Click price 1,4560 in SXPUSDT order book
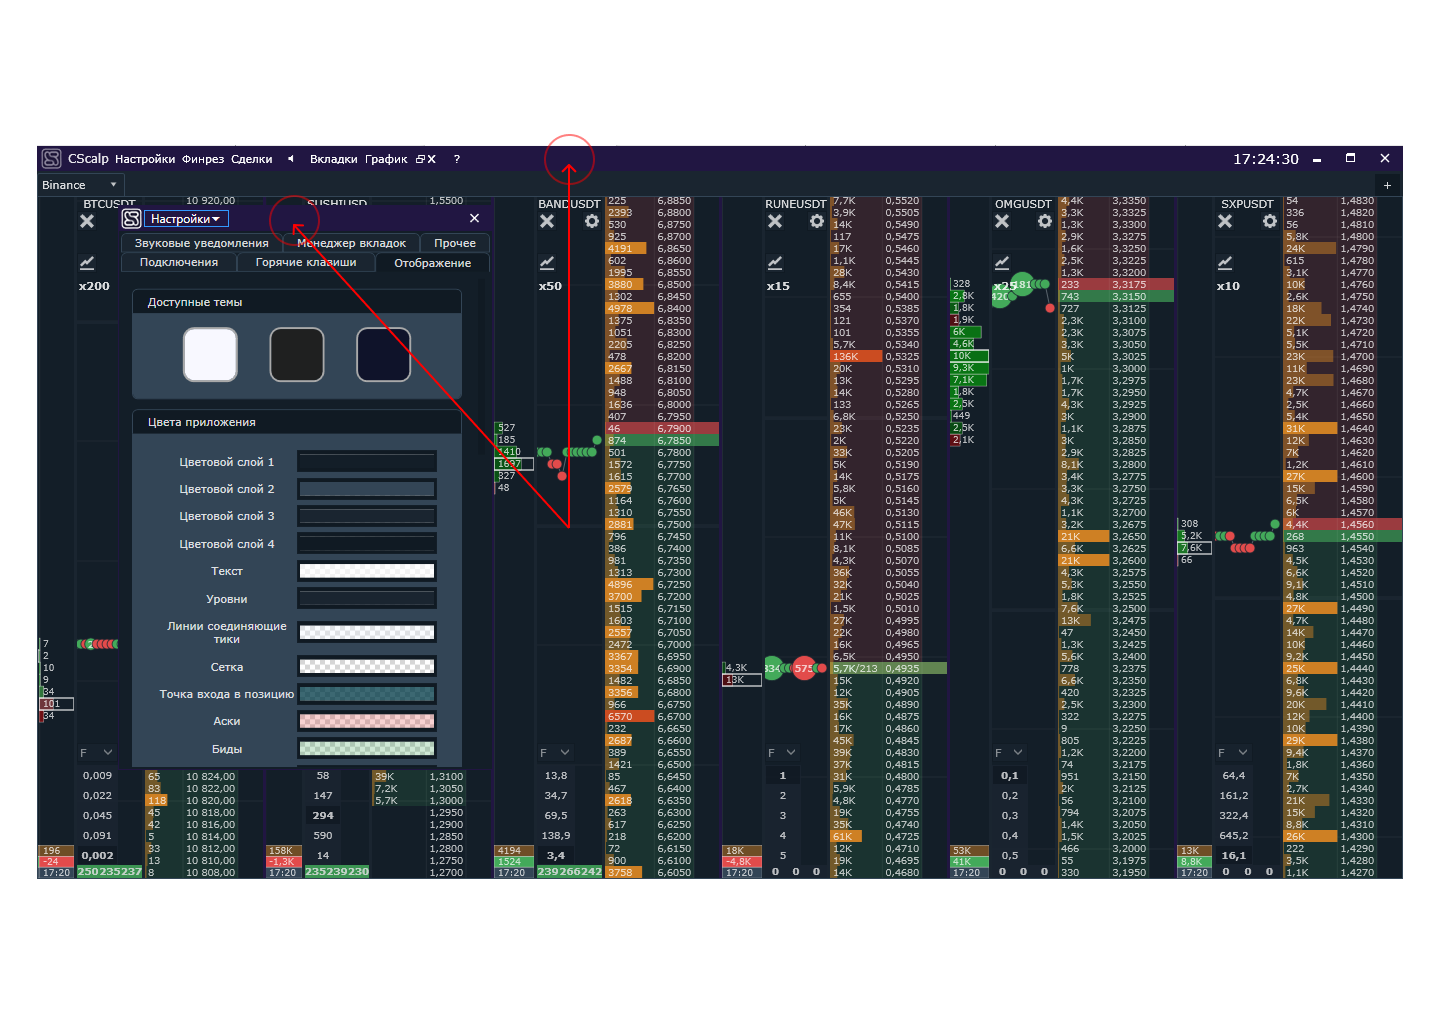 pyautogui.click(x=1357, y=524)
